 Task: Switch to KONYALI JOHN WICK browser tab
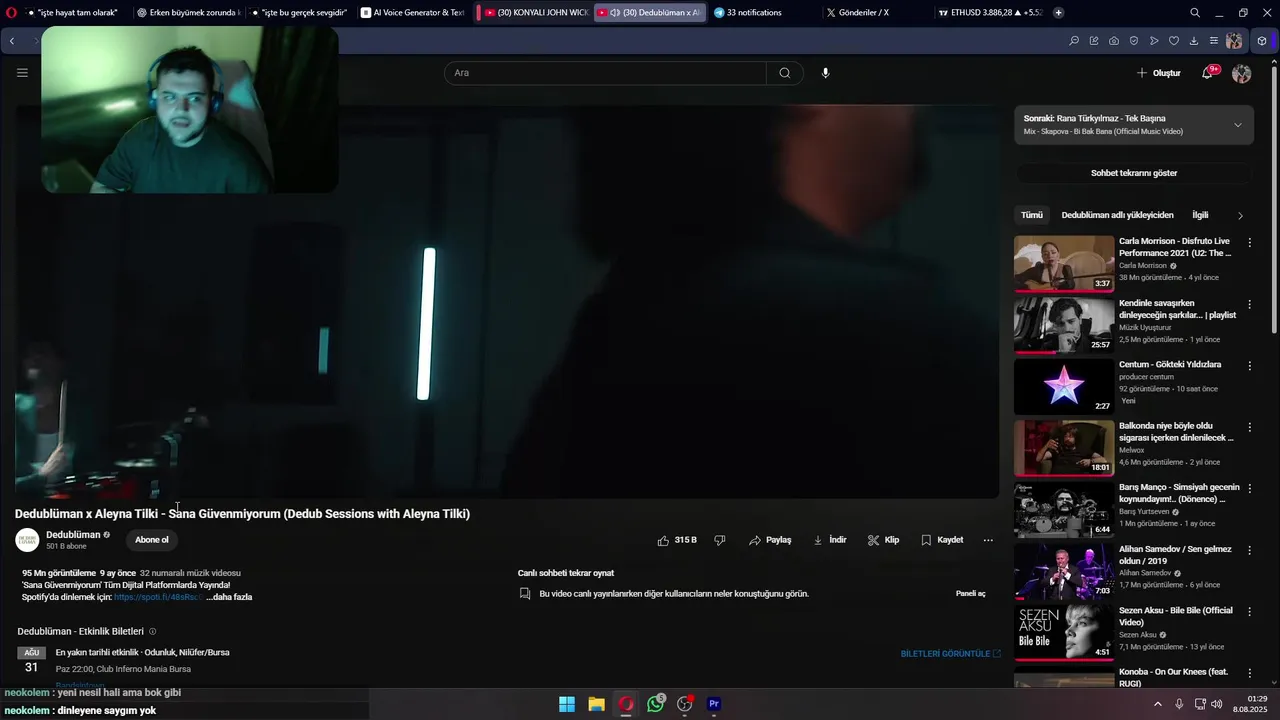pos(536,13)
